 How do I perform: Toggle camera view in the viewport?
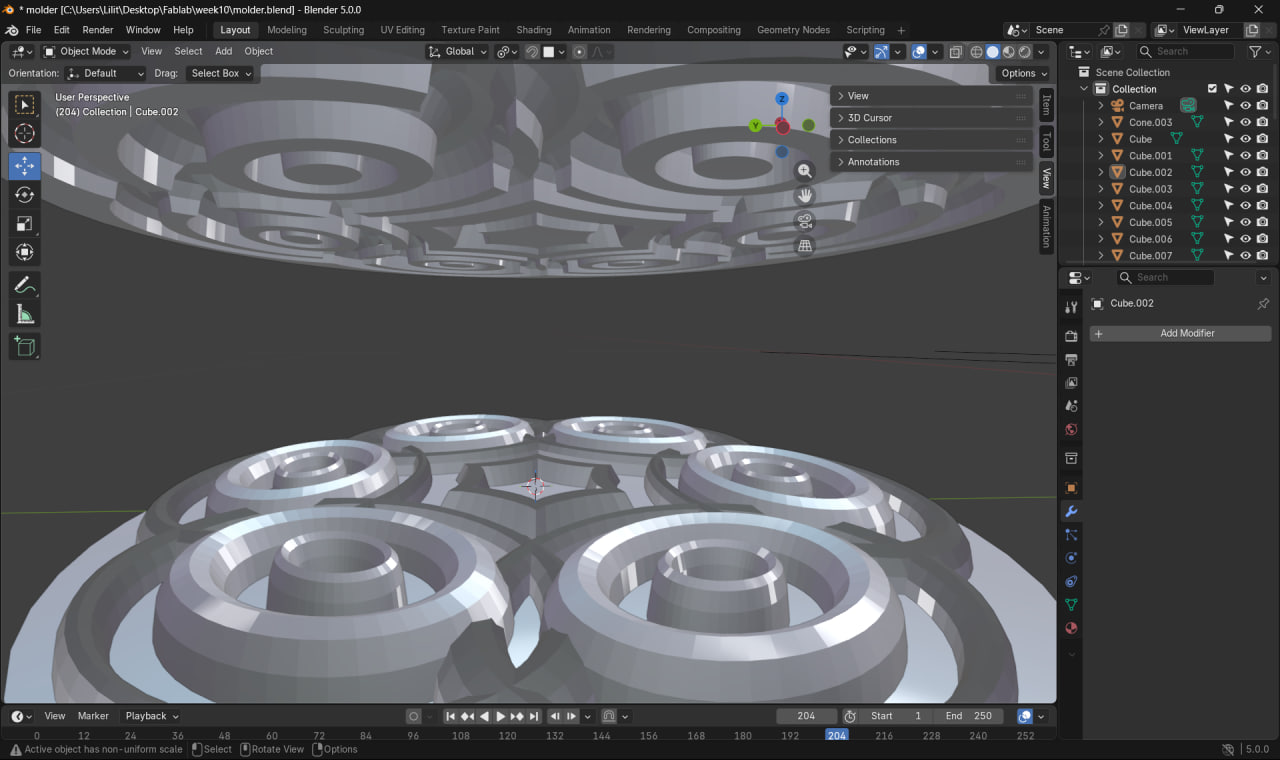pyautogui.click(x=805, y=221)
